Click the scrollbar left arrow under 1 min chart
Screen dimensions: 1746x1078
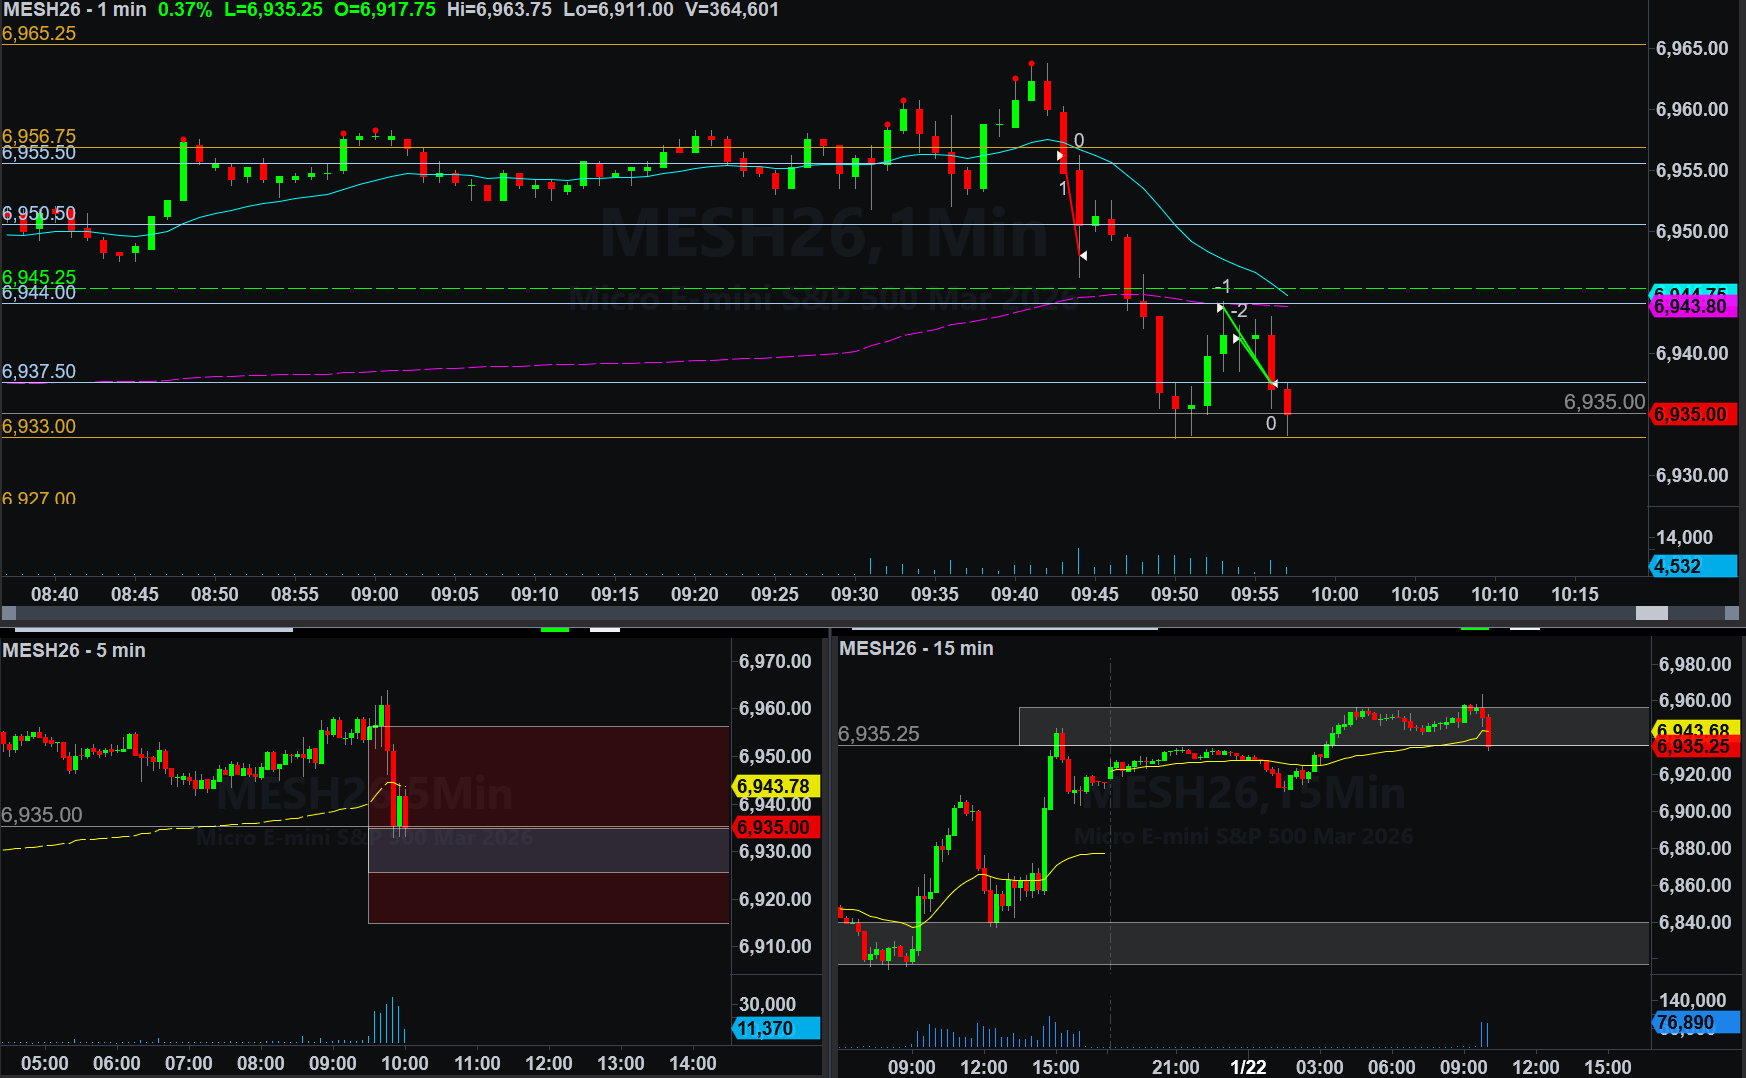pos(9,613)
